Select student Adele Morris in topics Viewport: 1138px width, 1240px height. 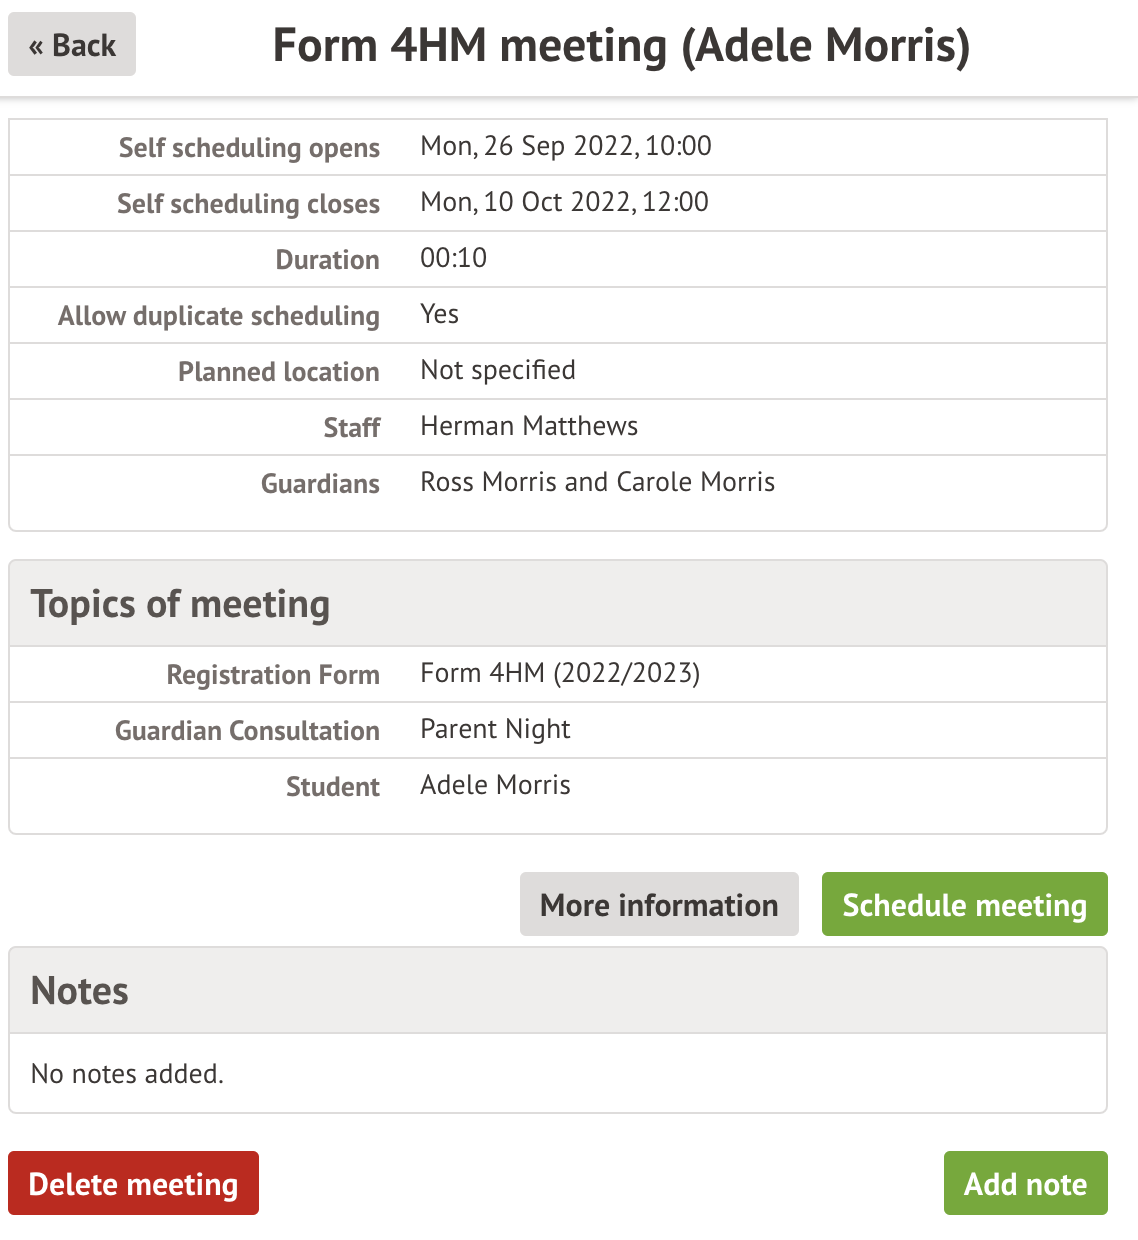coord(495,785)
